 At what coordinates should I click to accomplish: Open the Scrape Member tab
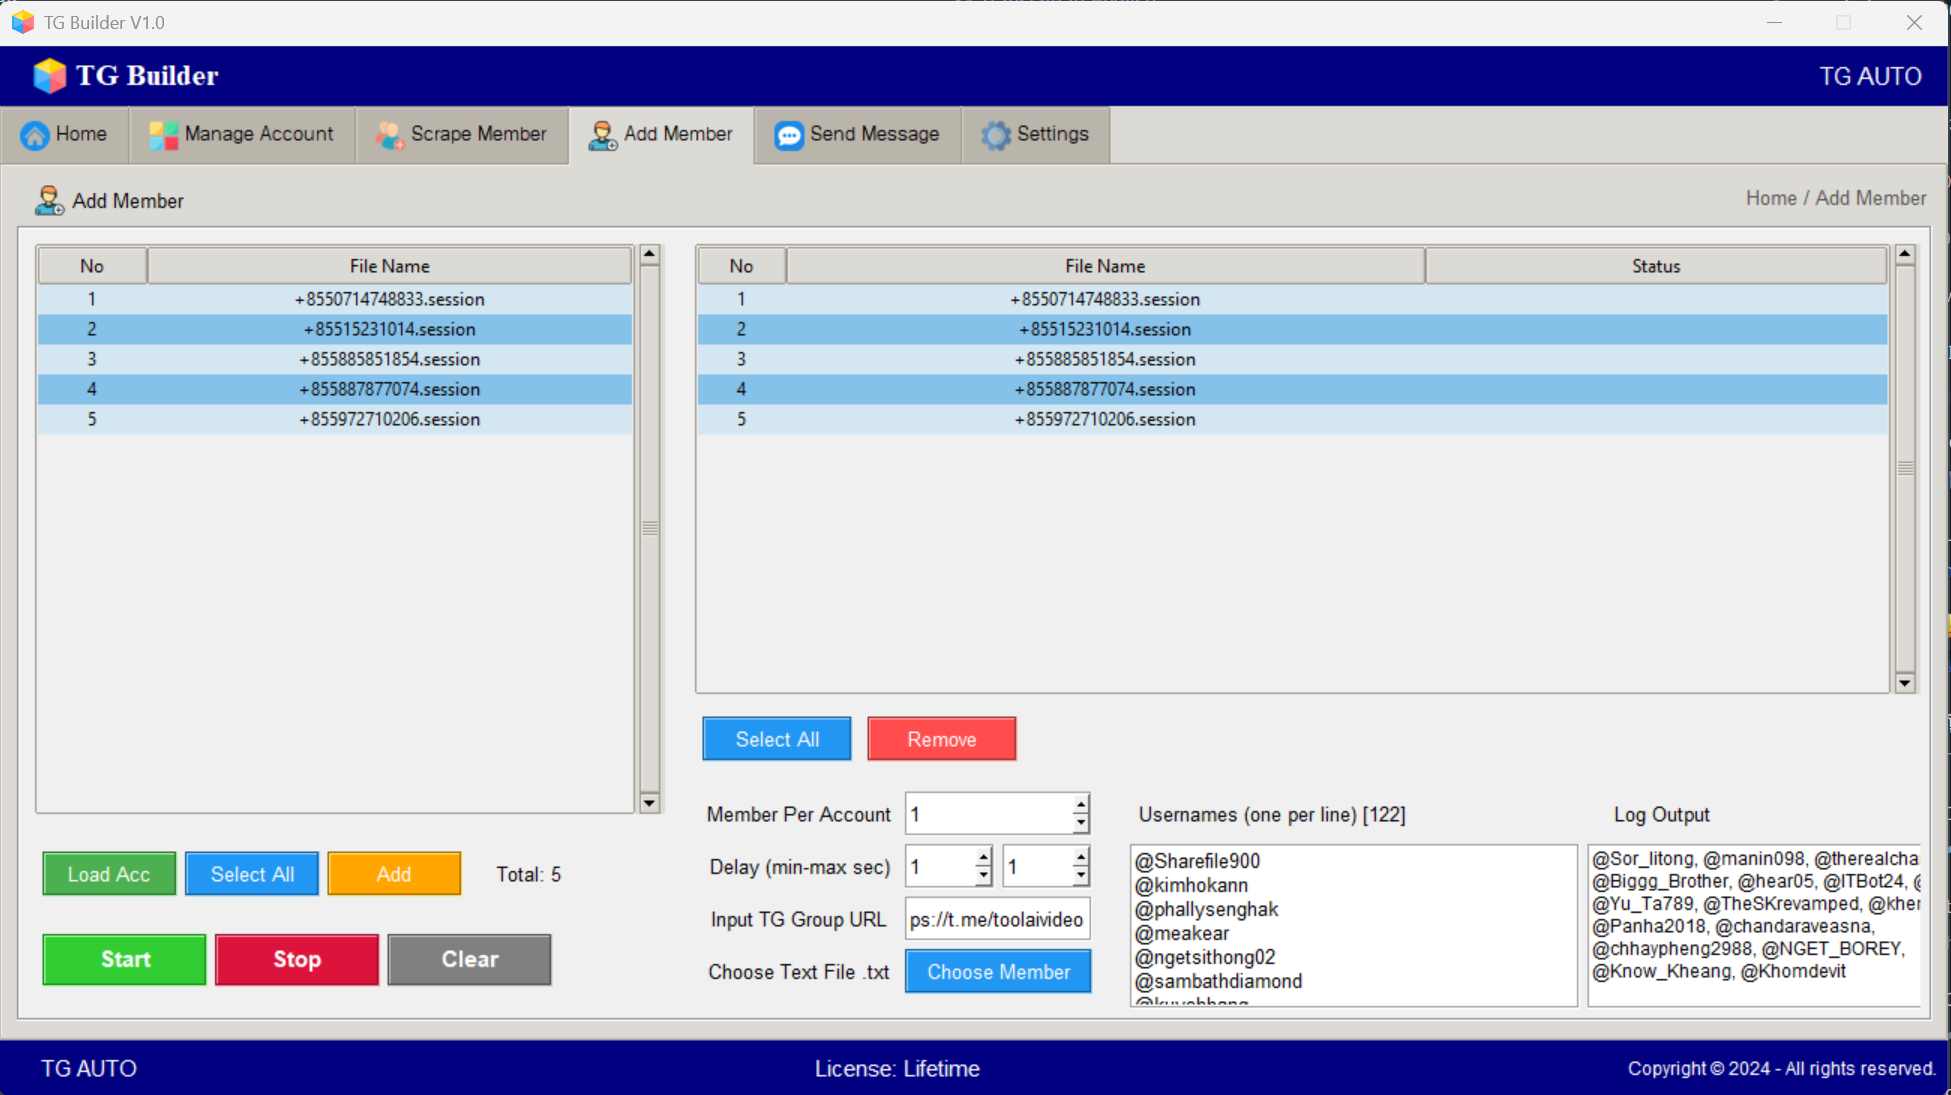click(x=461, y=135)
